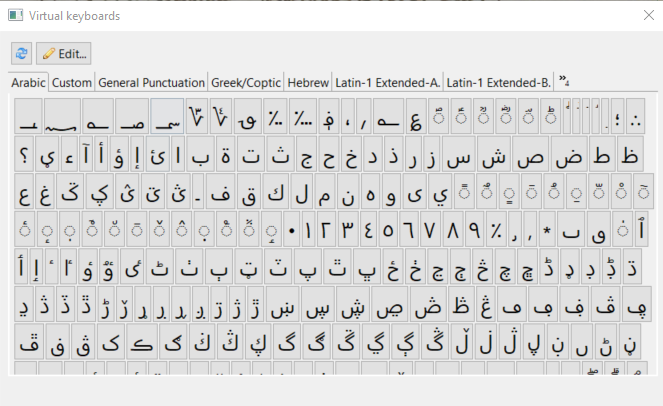This screenshot has height=406, width=663.
Task: Insert the Arabic letter ظ key
Action: 629,154
